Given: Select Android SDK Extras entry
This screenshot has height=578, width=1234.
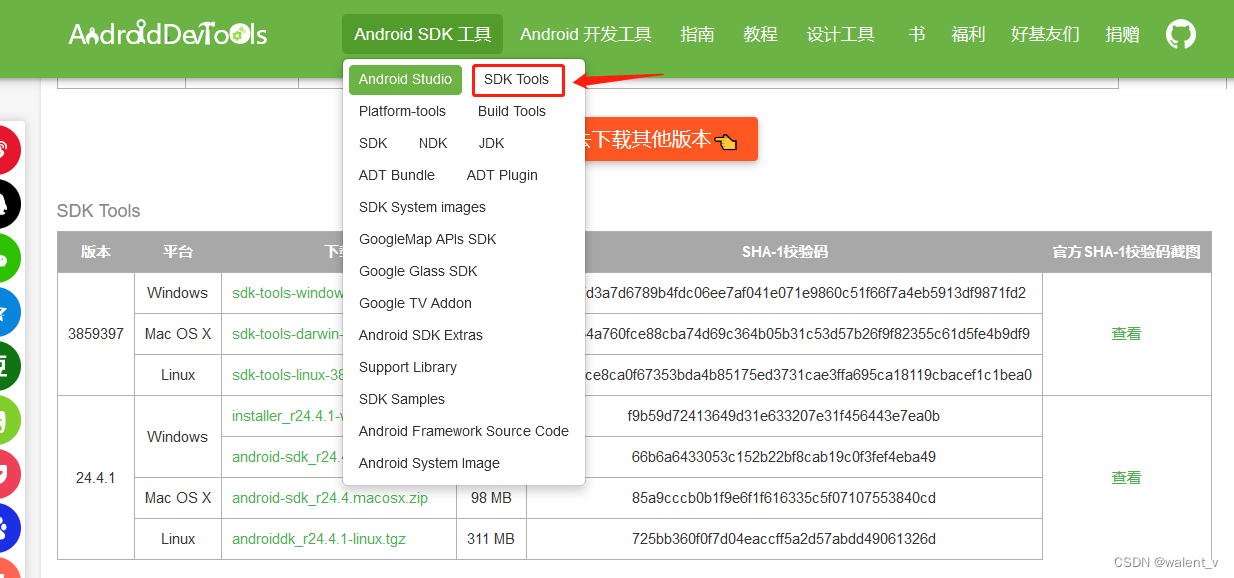Looking at the screenshot, I should click(421, 335).
